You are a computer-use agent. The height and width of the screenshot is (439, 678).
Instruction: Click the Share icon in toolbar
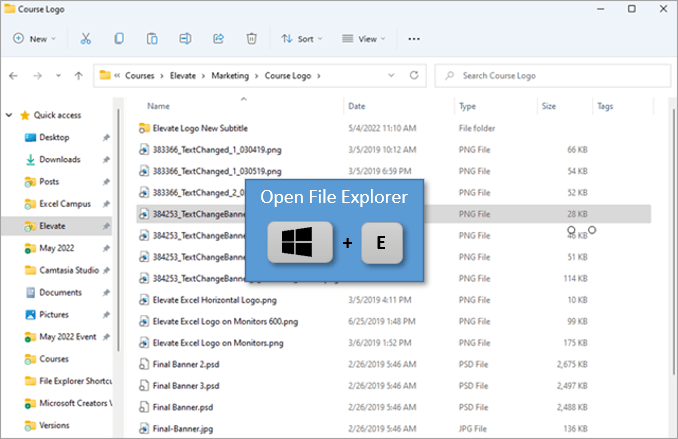point(218,39)
